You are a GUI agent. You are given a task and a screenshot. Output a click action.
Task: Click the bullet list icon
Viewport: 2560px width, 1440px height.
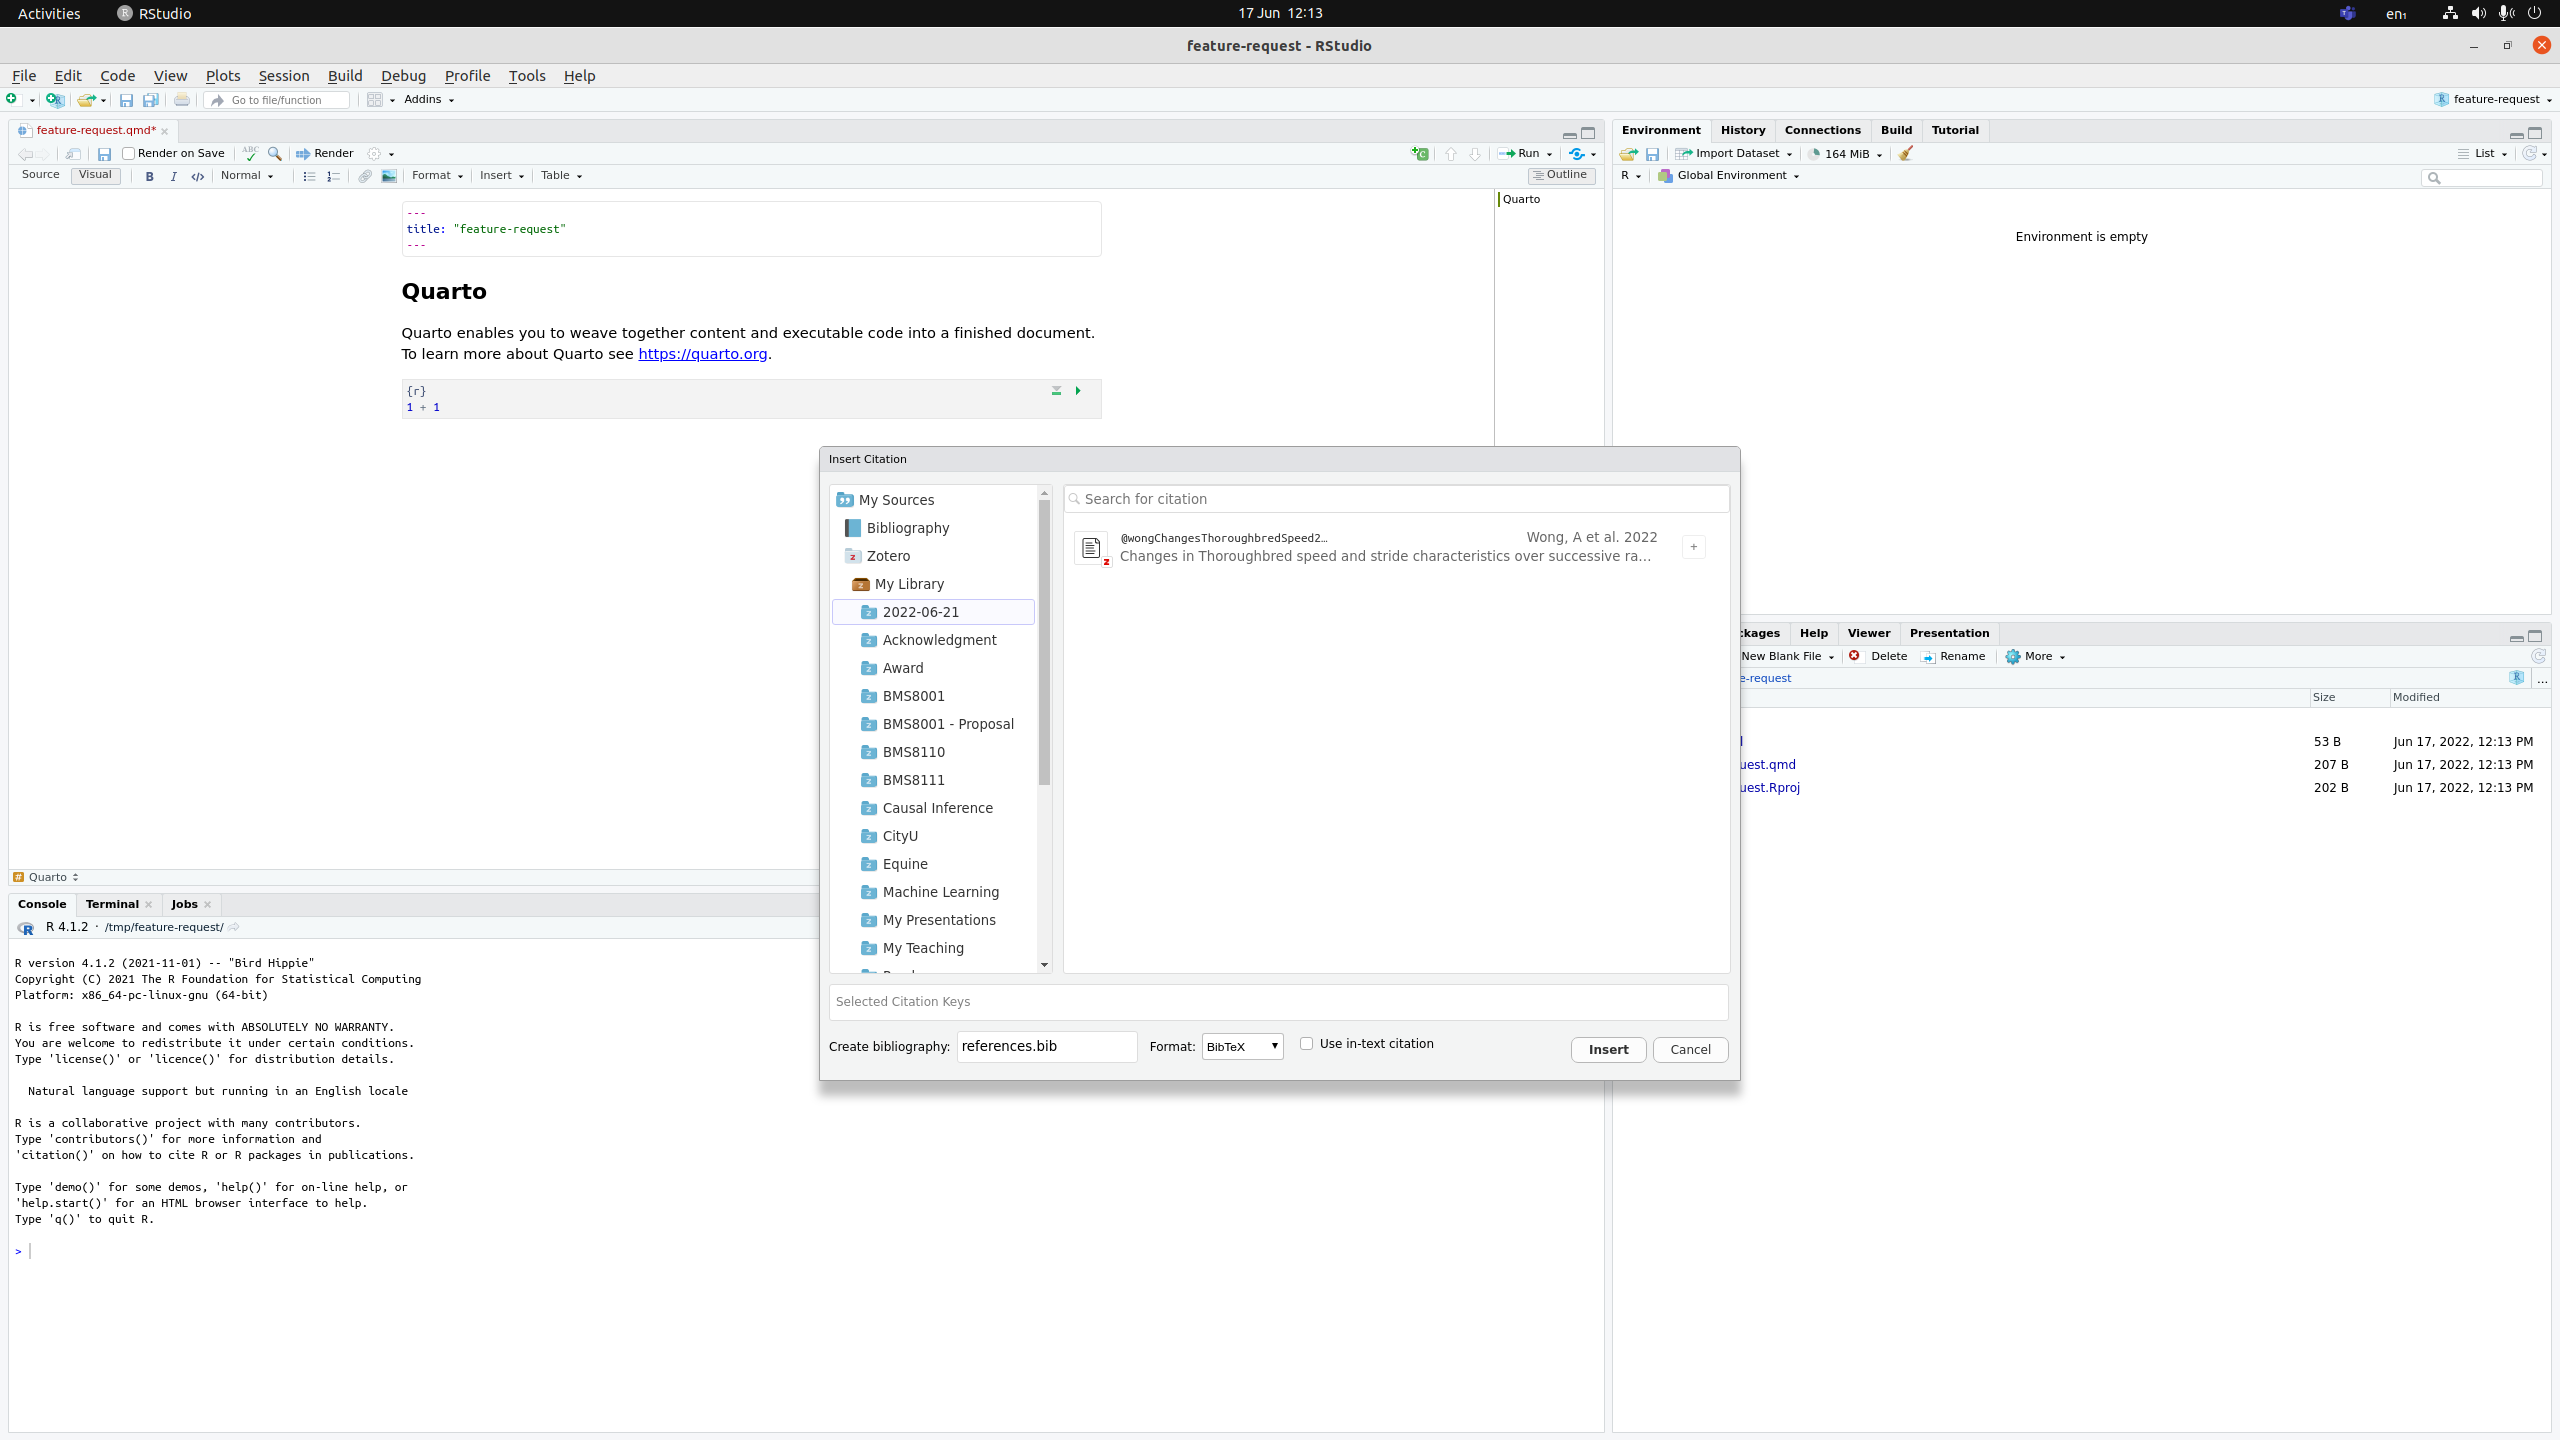click(x=309, y=176)
